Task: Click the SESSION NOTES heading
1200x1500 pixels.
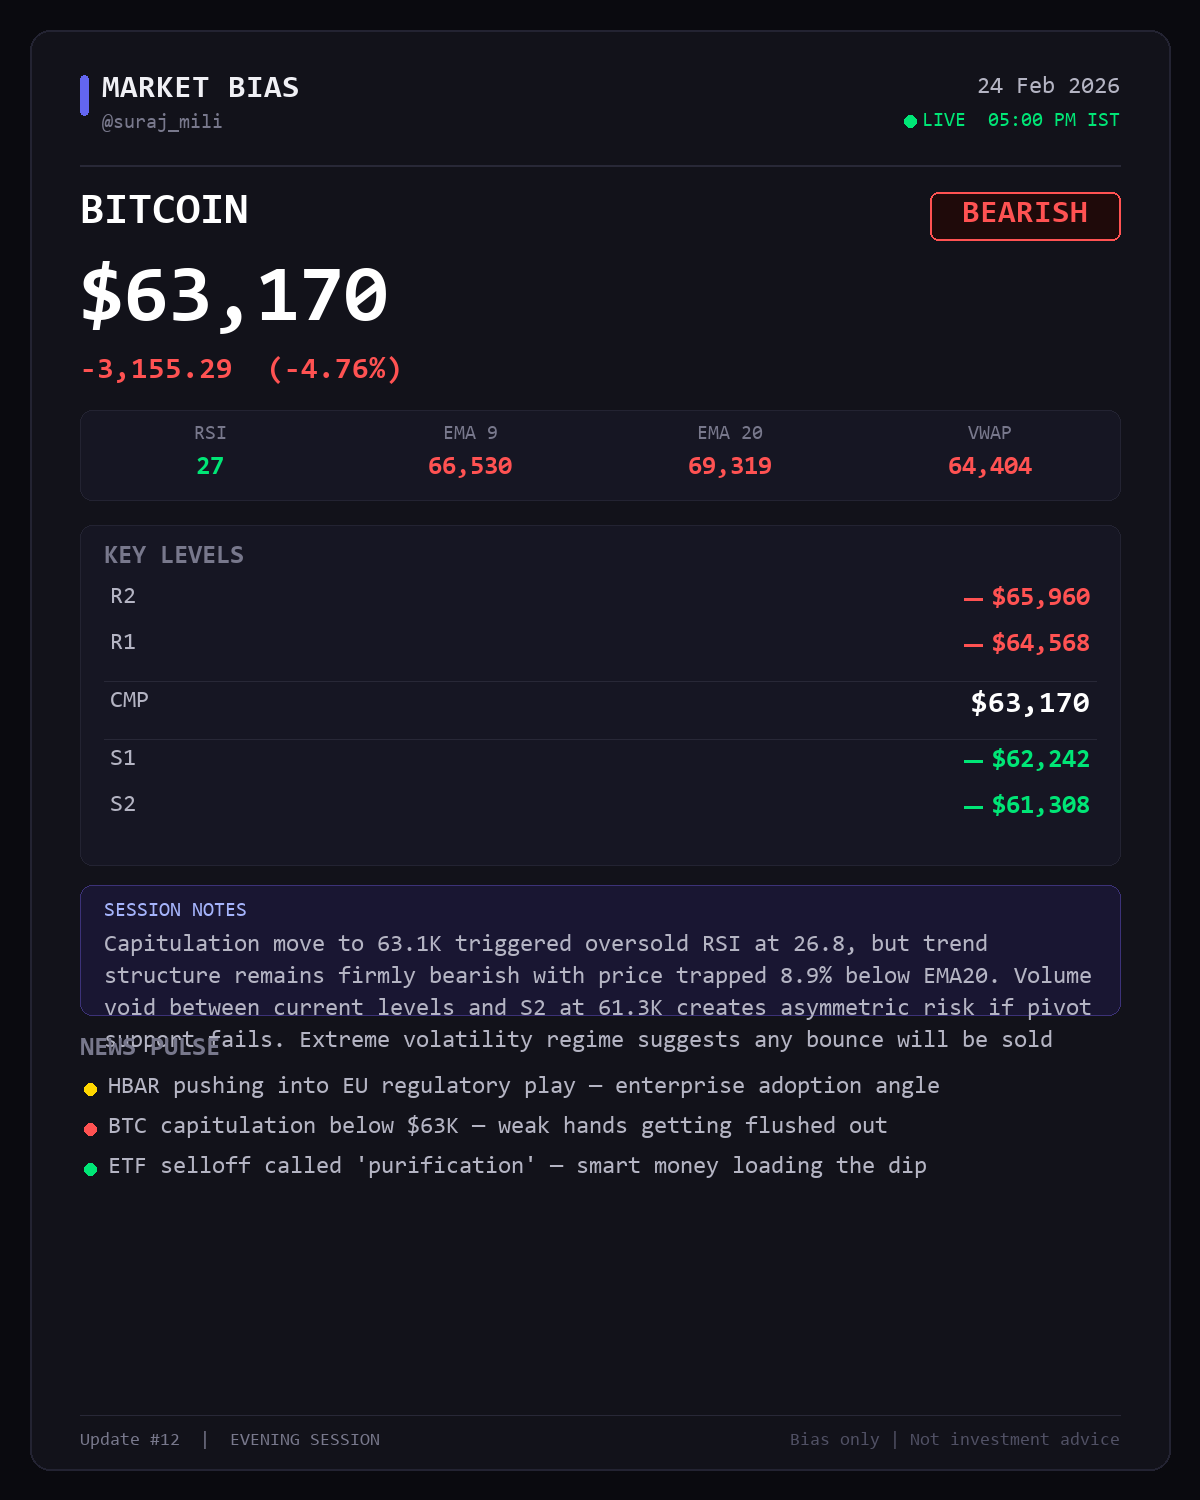Action: [x=175, y=910]
